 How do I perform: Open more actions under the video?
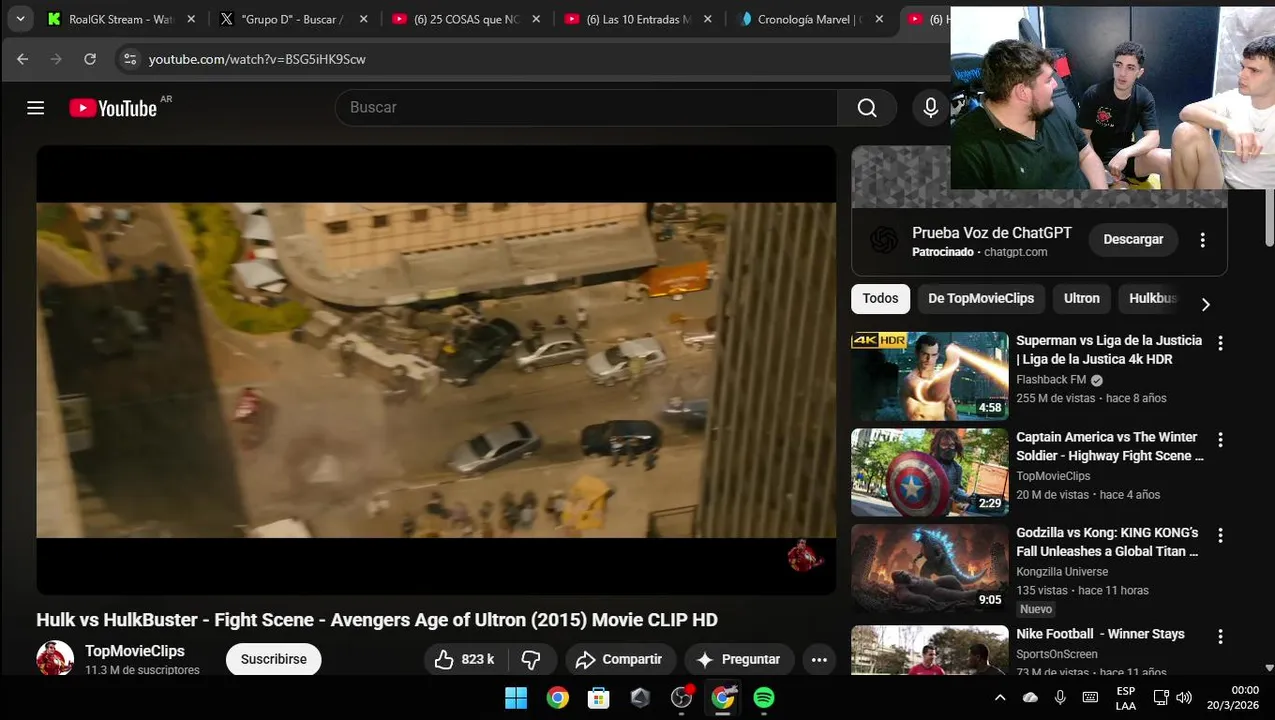pyautogui.click(x=819, y=659)
